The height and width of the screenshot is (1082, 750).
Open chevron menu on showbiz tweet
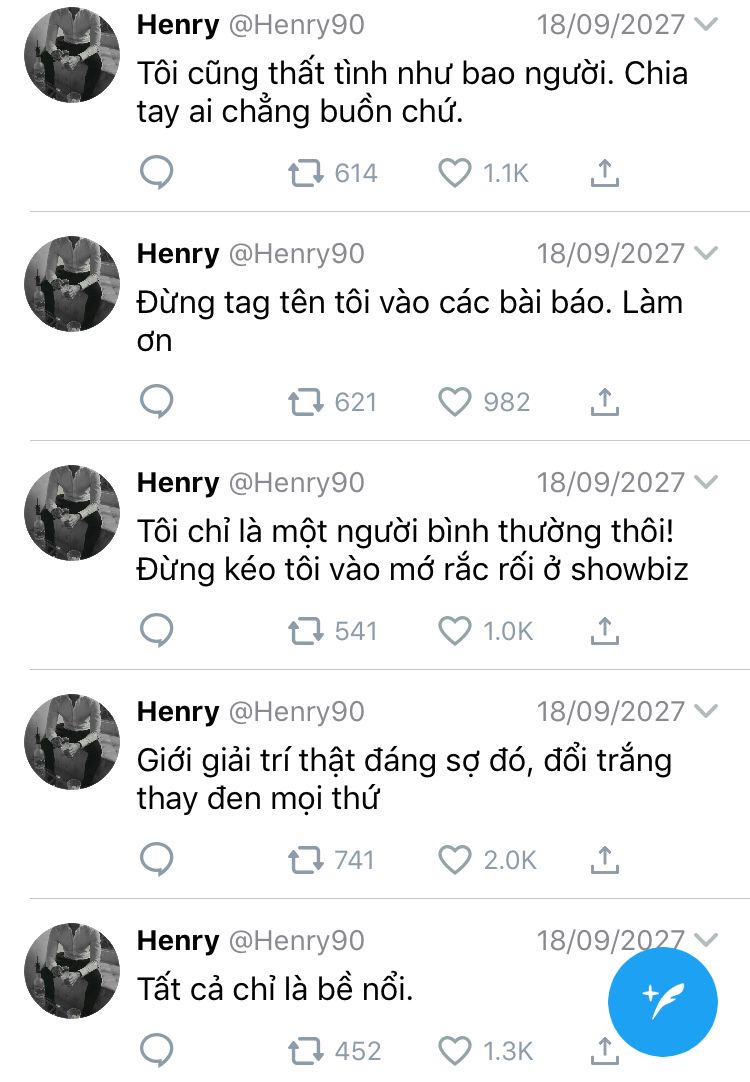(x=706, y=482)
